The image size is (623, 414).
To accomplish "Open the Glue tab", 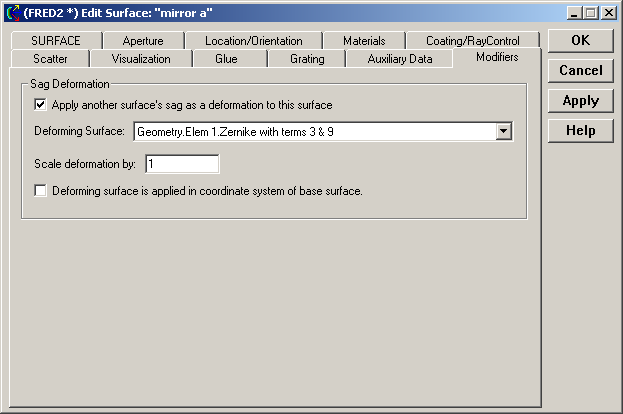I will [226, 59].
